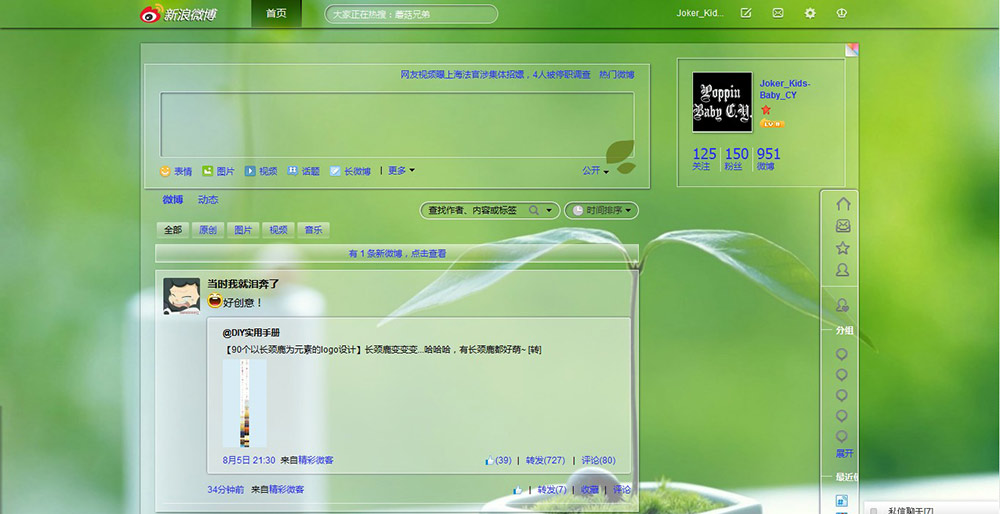
Task: Open Joker_Kids-Baby_CY profile name link
Action: click(x=785, y=89)
